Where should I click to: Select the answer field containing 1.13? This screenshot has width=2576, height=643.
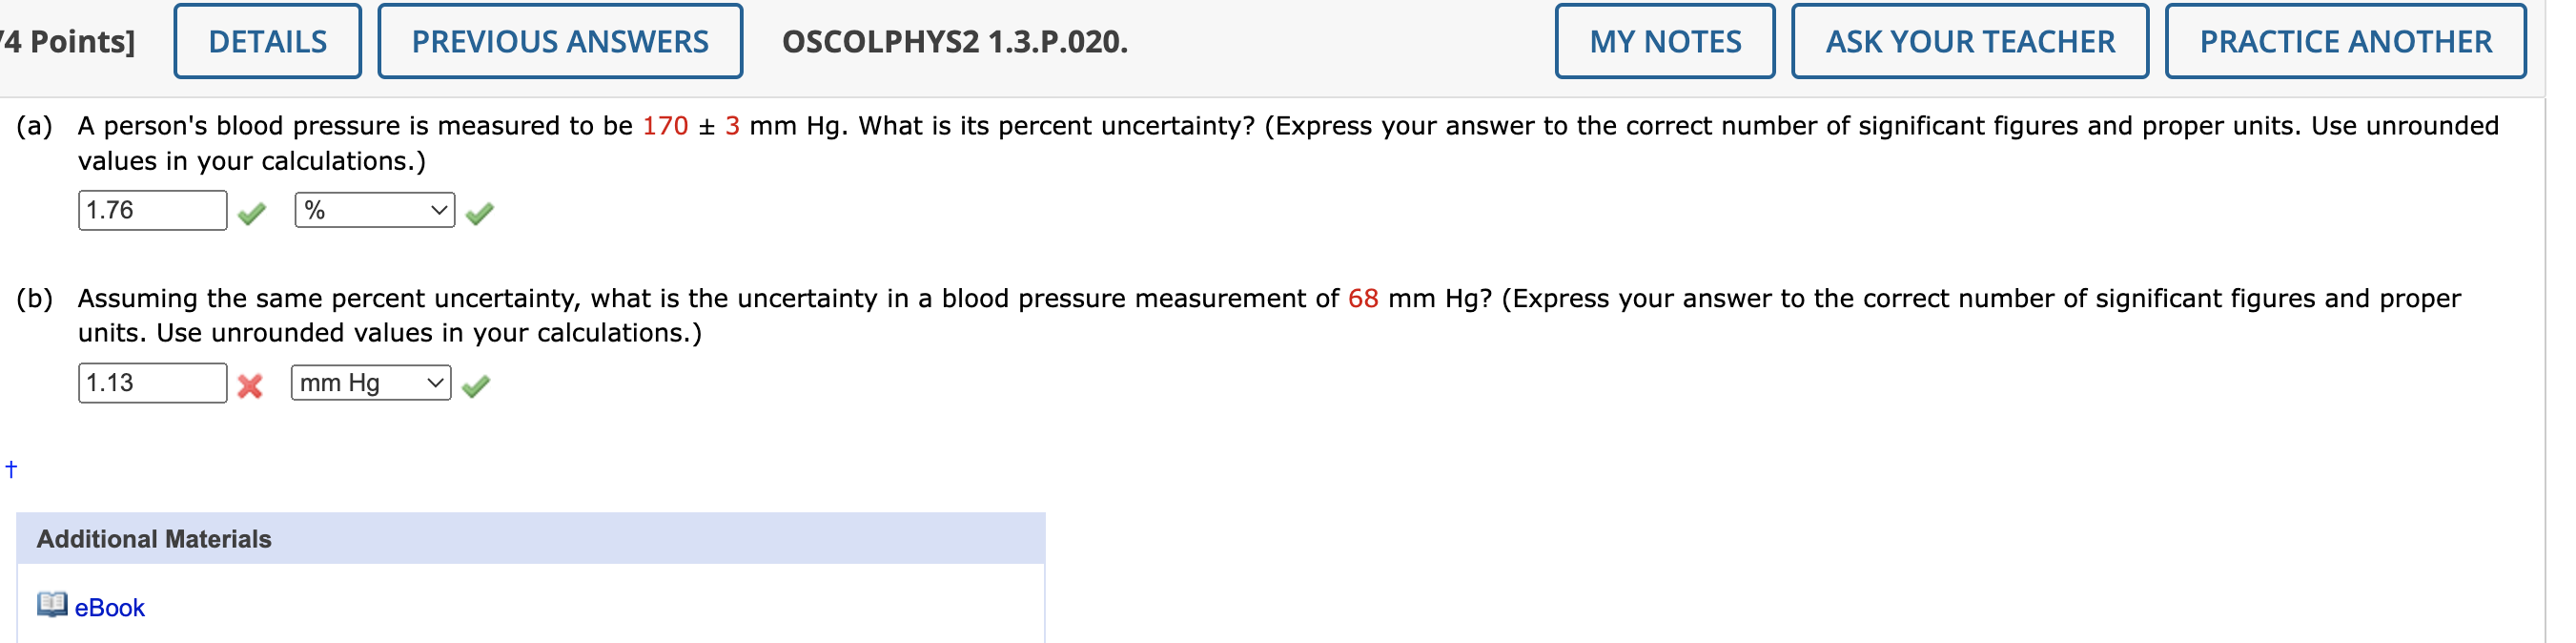click(x=152, y=383)
